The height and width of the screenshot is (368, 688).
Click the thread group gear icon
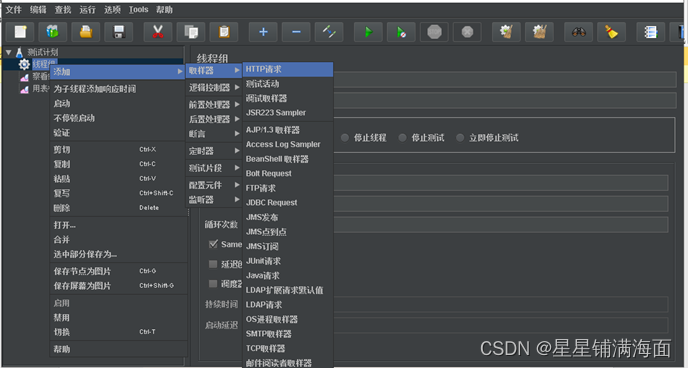[24, 64]
